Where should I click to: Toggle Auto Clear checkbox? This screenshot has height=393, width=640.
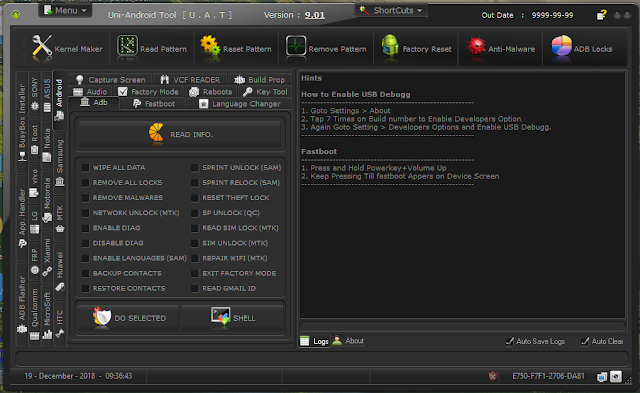pyautogui.click(x=585, y=341)
